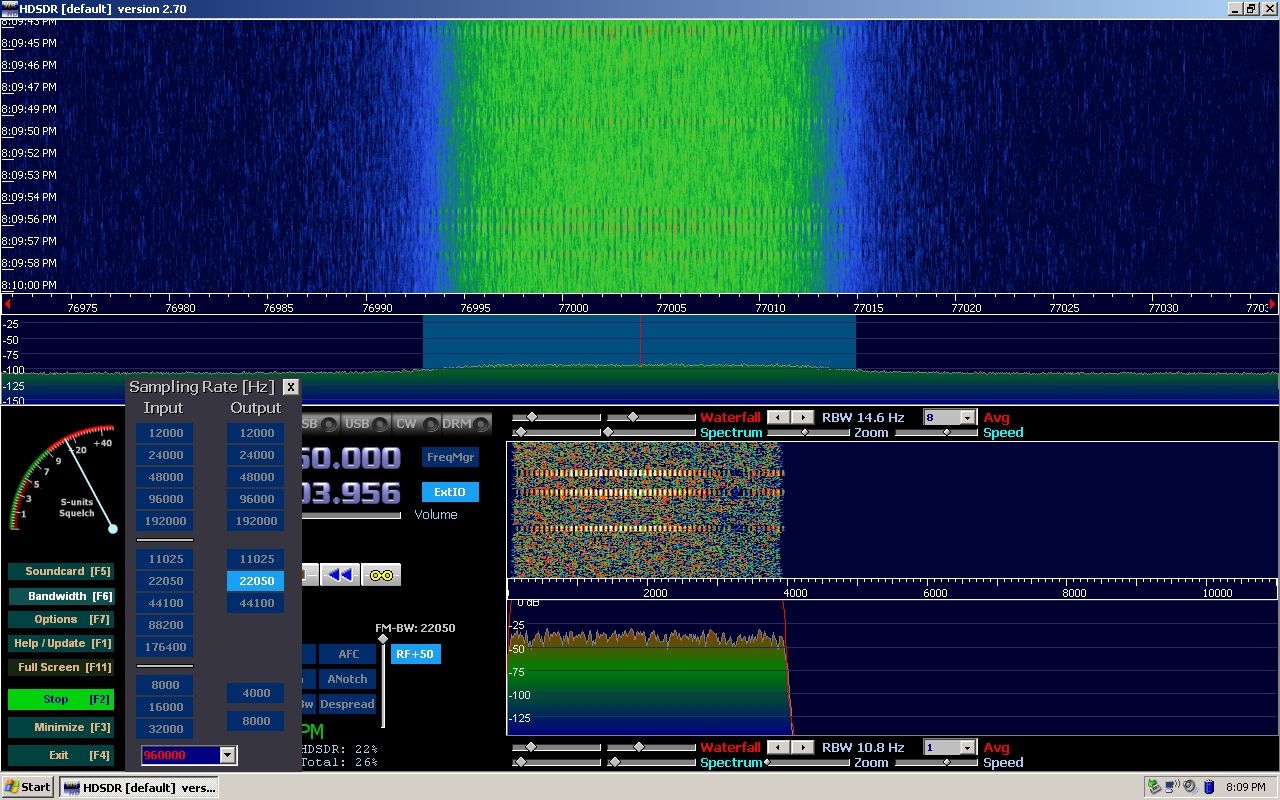Screen dimensions: 1280x800
Task: Toggle the AFC button
Action: tap(348, 654)
